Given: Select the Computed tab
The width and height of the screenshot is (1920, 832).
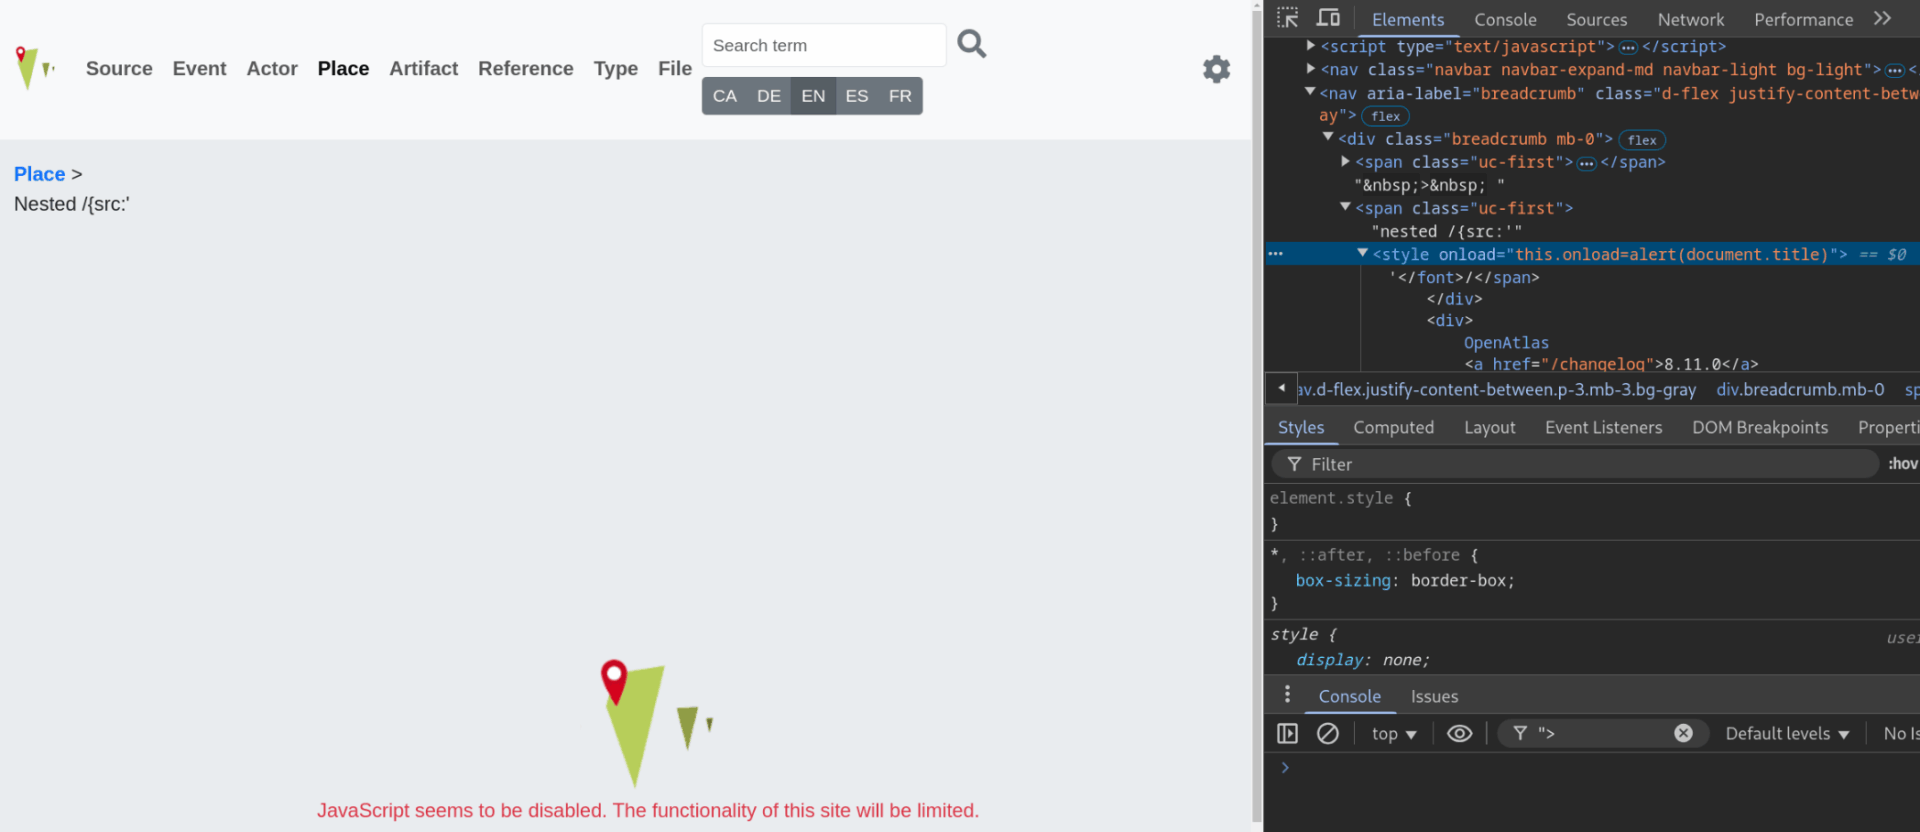Looking at the screenshot, I should pyautogui.click(x=1393, y=427).
